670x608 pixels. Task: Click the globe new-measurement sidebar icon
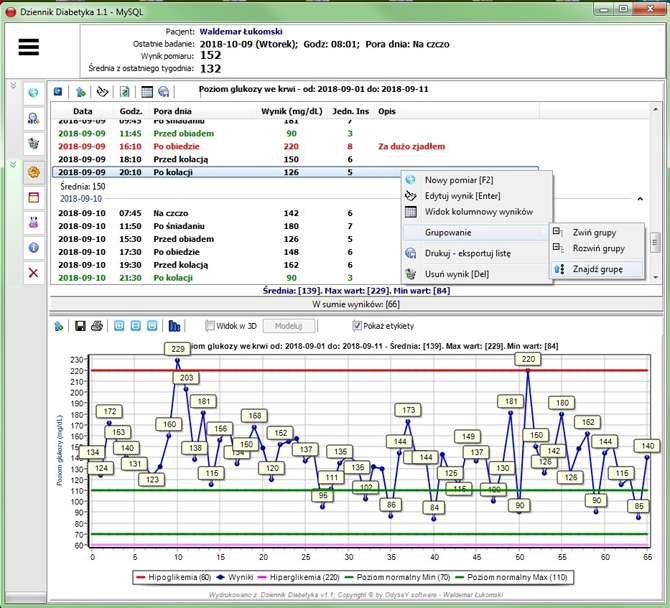pos(34,93)
